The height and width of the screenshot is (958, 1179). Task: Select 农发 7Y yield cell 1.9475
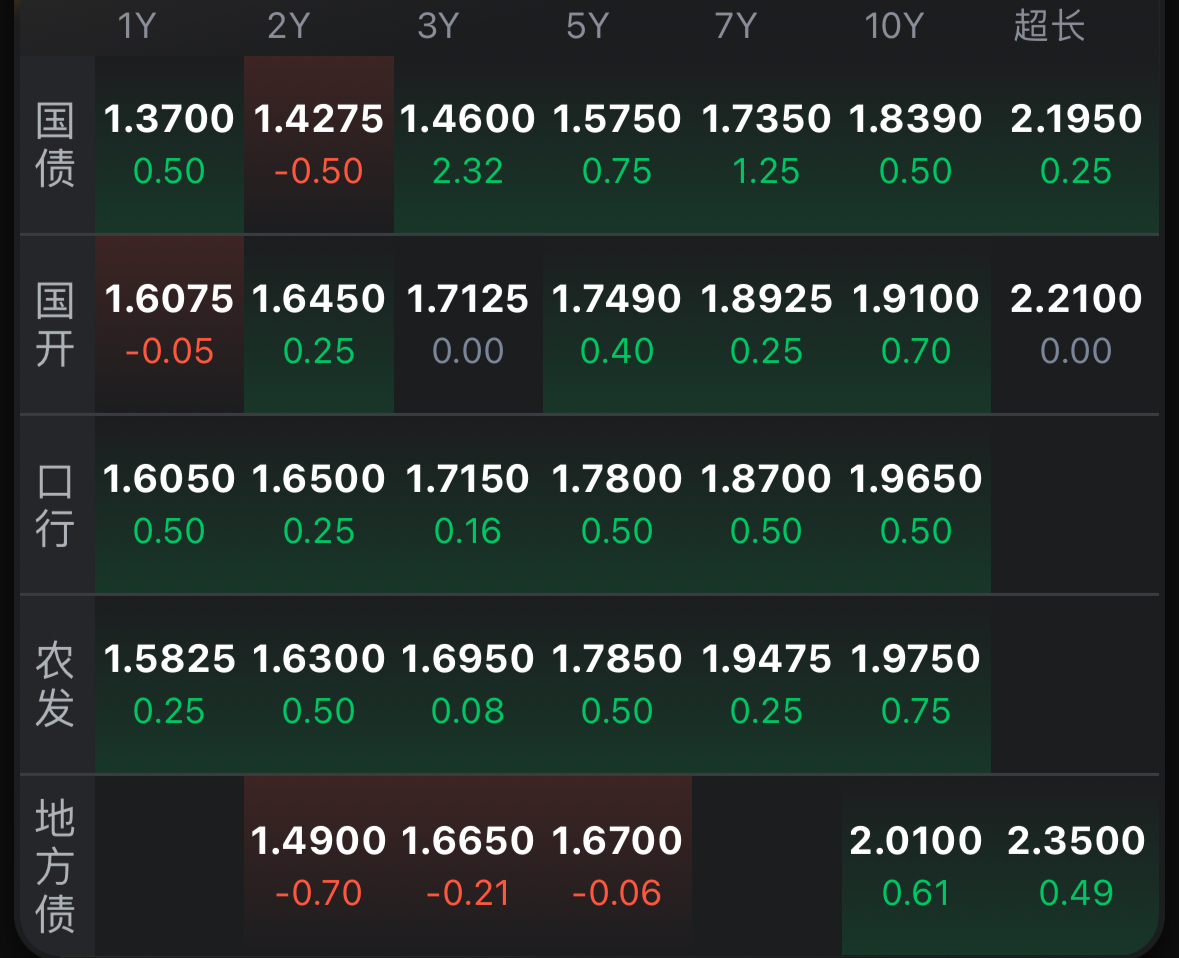766,684
